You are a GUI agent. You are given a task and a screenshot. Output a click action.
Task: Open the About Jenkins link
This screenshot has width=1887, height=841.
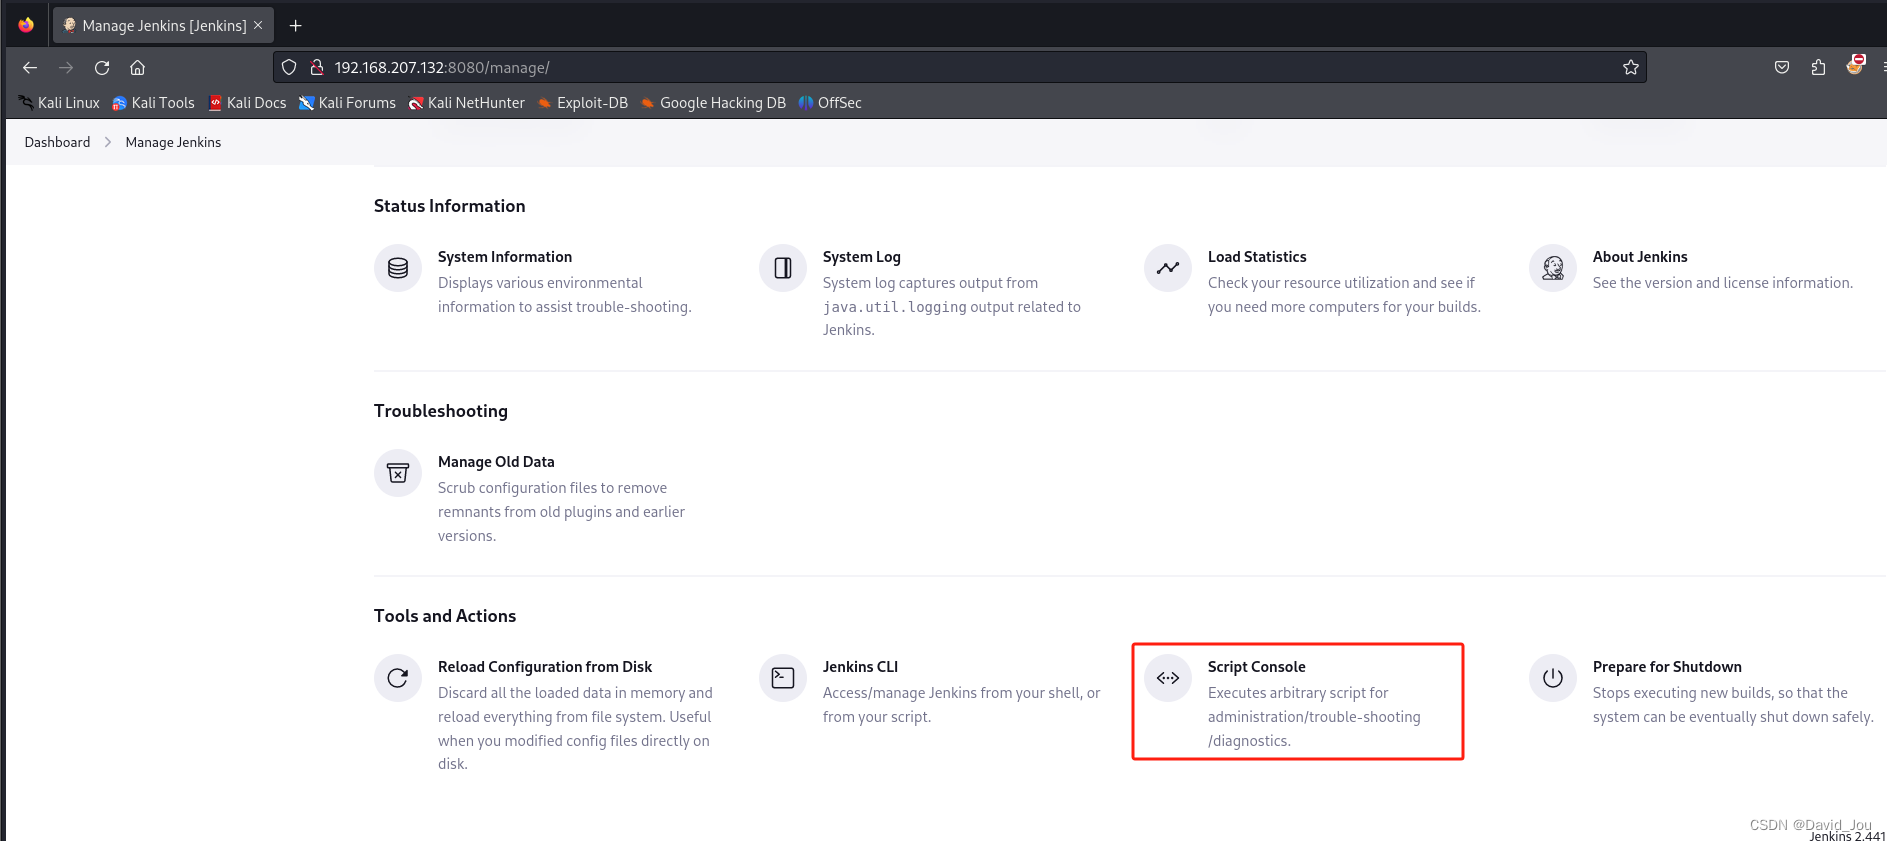[x=1640, y=257]
